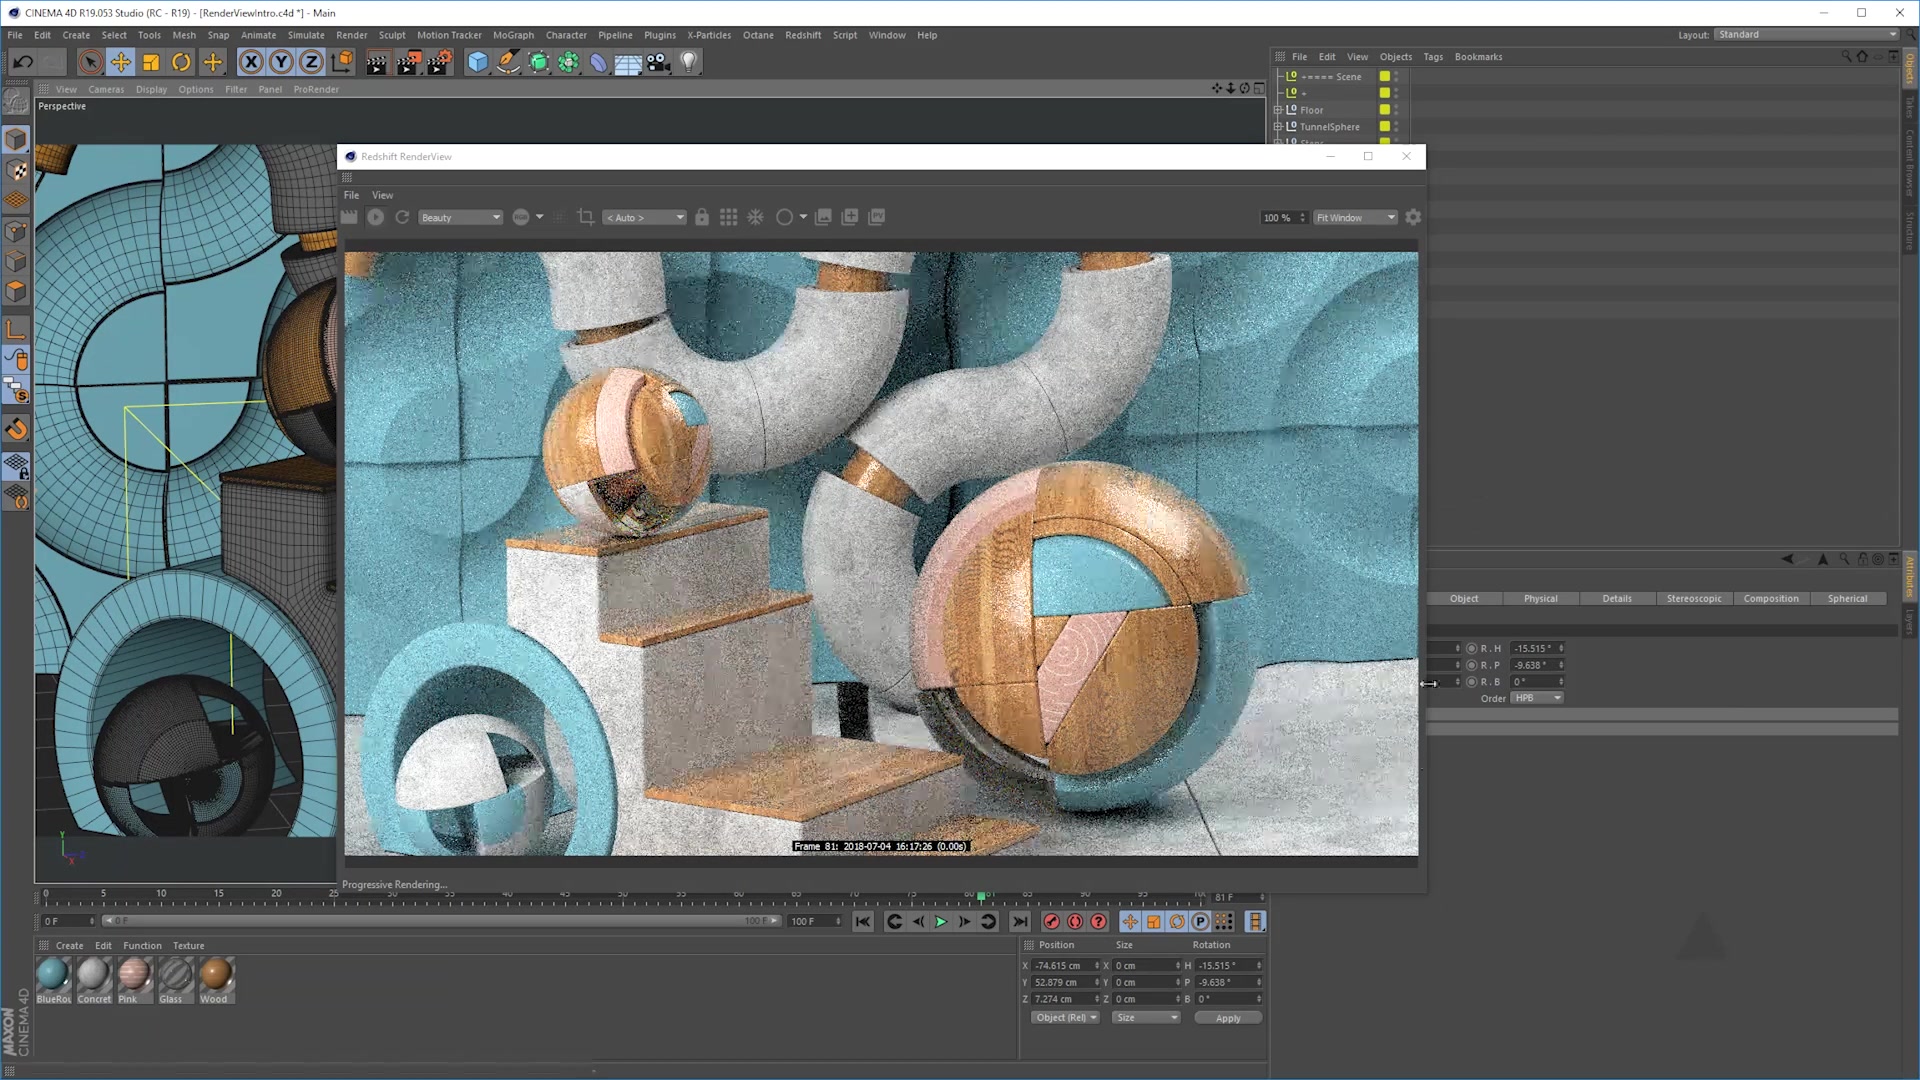Image resolution: width=1920 pixels, height=1080 pixels.
Task: Click Play to start animation playback
Action: coord(941,921)
